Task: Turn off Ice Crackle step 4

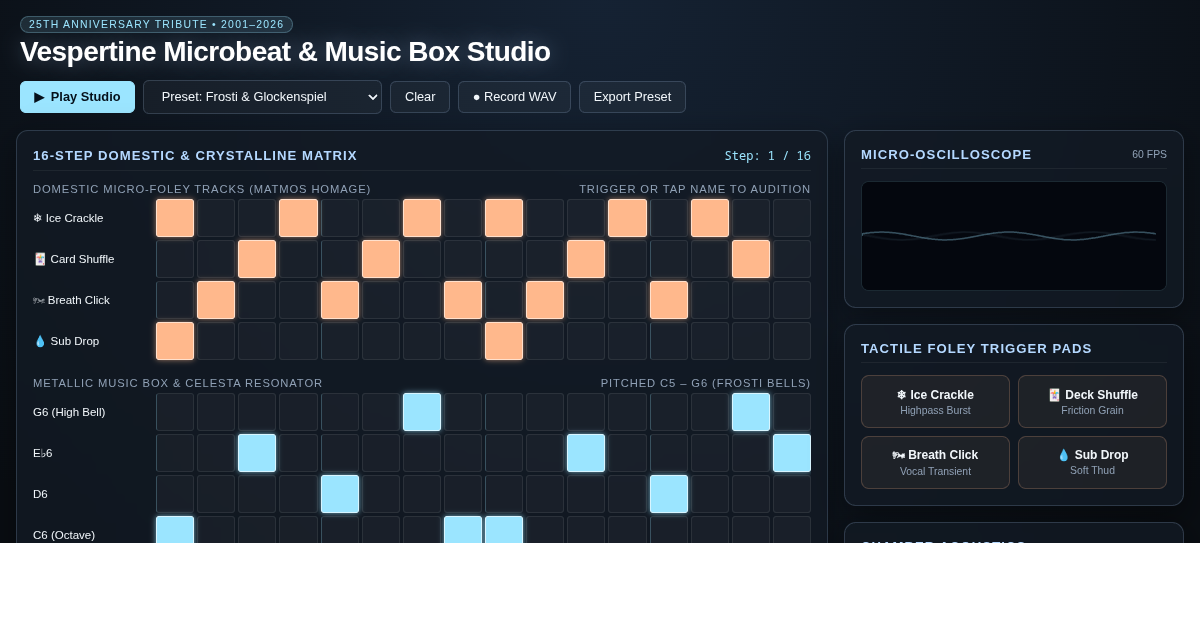Action: coord(298,218)
